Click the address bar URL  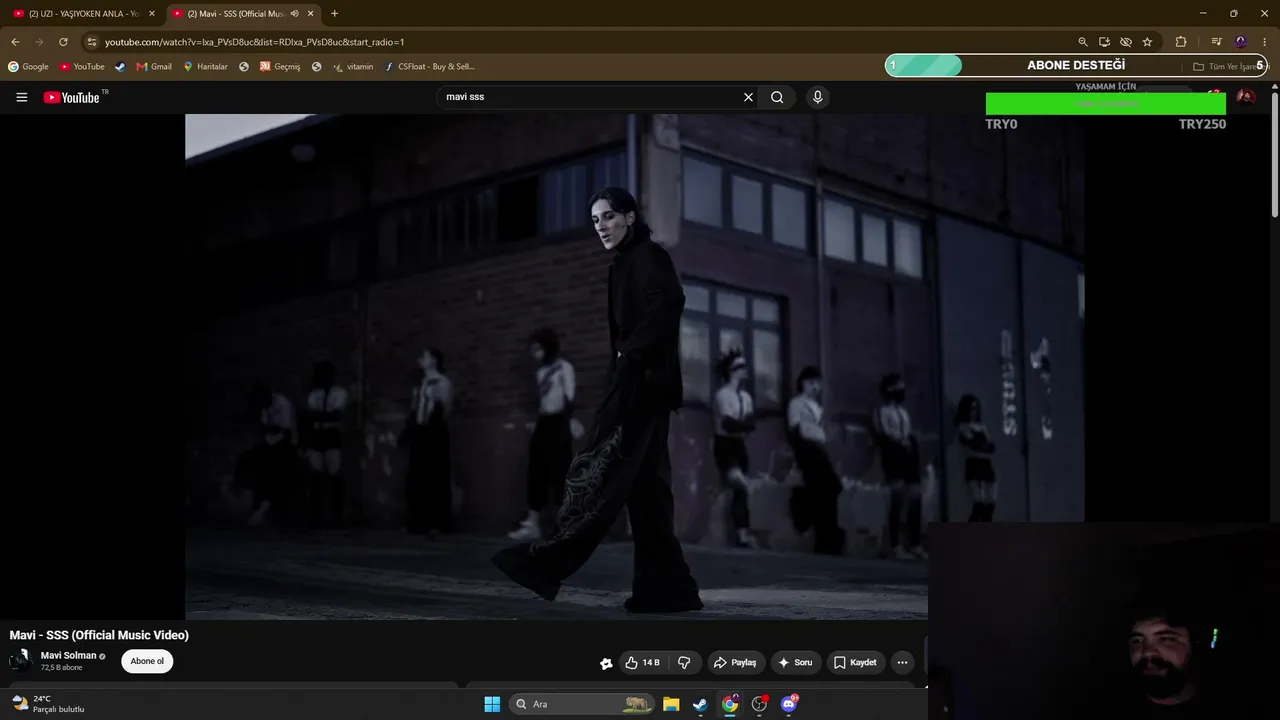(255, 42)
